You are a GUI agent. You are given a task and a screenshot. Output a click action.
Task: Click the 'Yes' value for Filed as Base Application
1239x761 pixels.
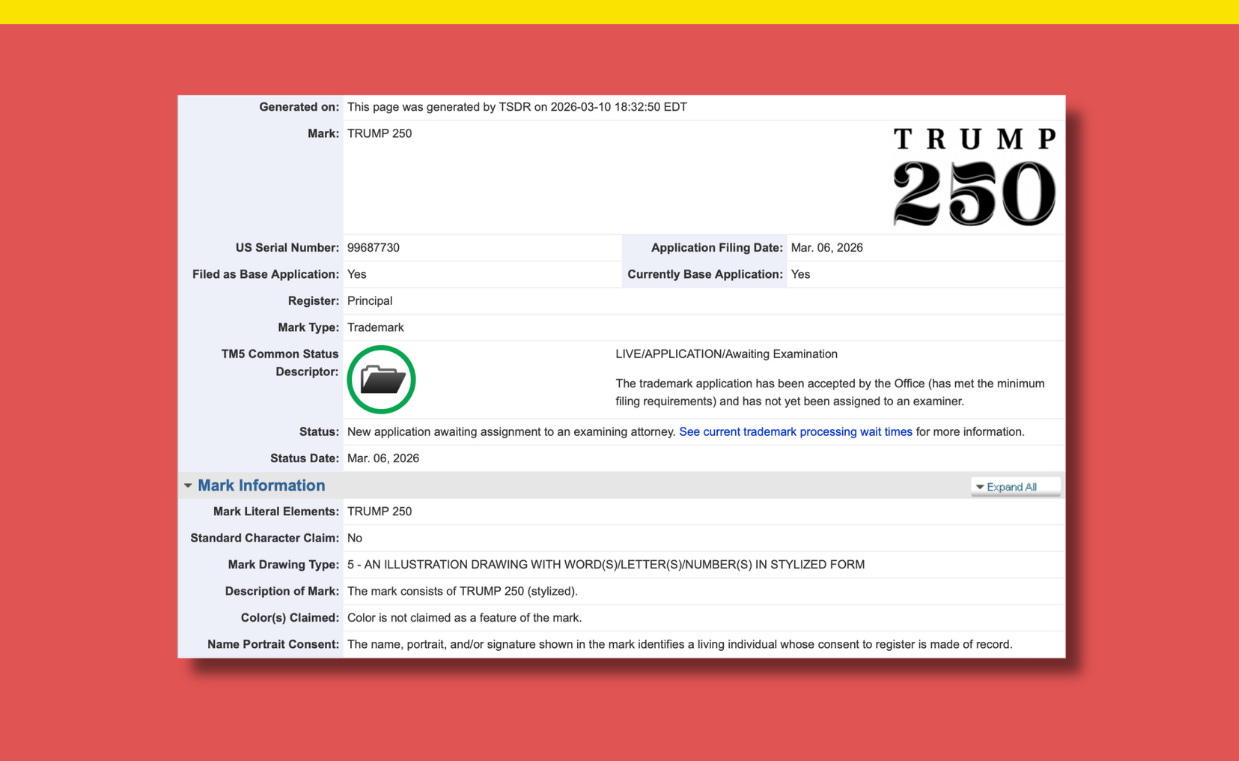(357, 275)
